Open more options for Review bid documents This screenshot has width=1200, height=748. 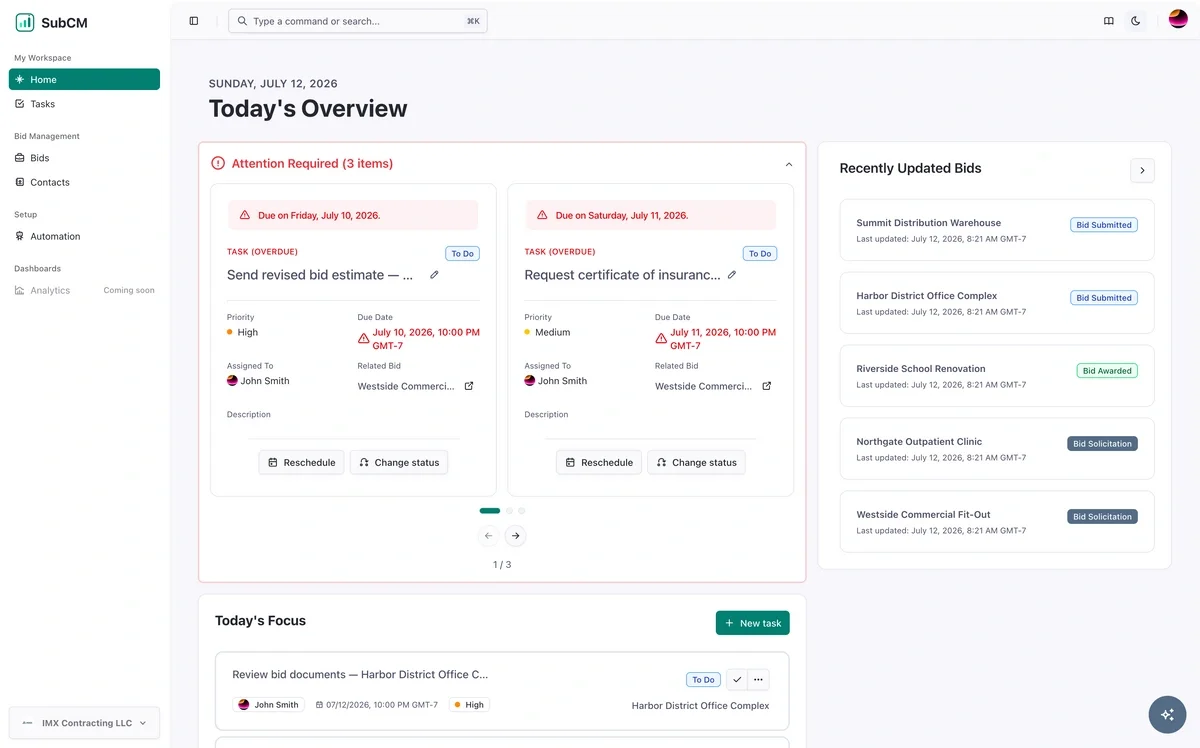[x=758, y=680]
